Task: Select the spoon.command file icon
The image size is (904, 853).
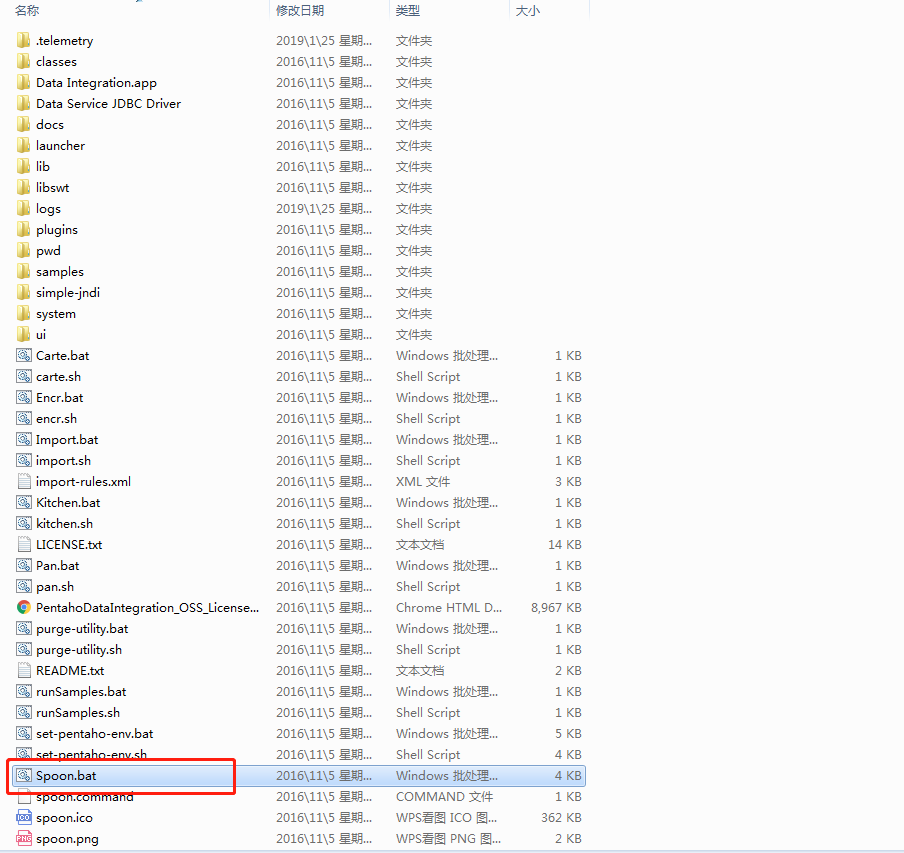Action: click(24, 797)
